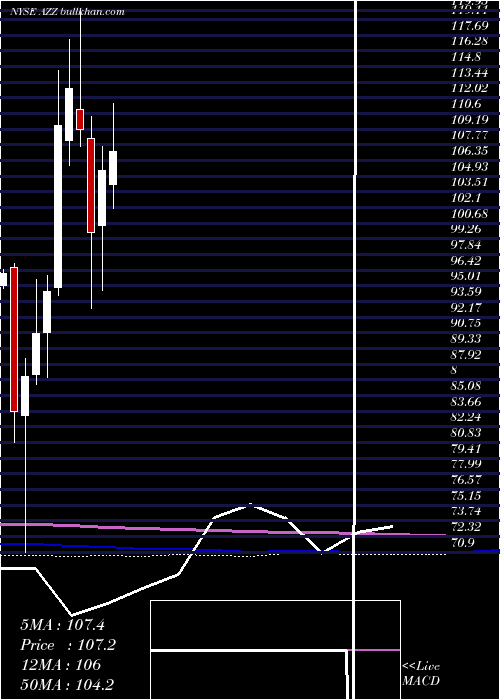Screen dimensions: 500x700
Task: Click the long red candle near 96
Action: 14,340
